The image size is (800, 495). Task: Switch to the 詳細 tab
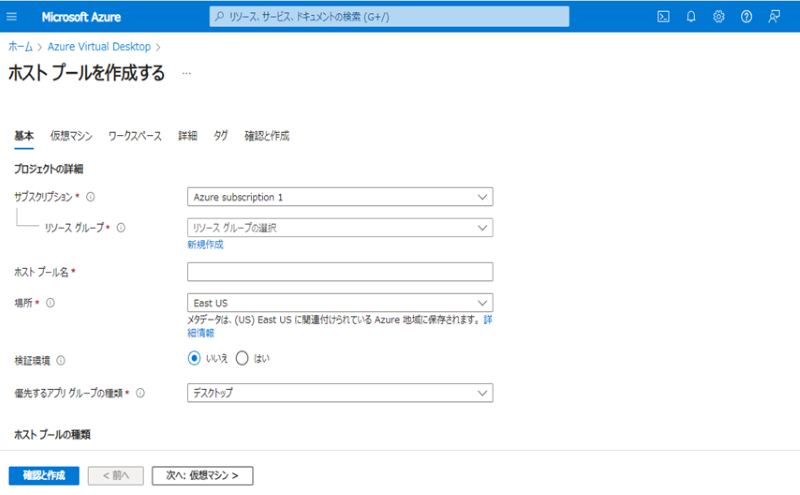[x=187, y=136]
